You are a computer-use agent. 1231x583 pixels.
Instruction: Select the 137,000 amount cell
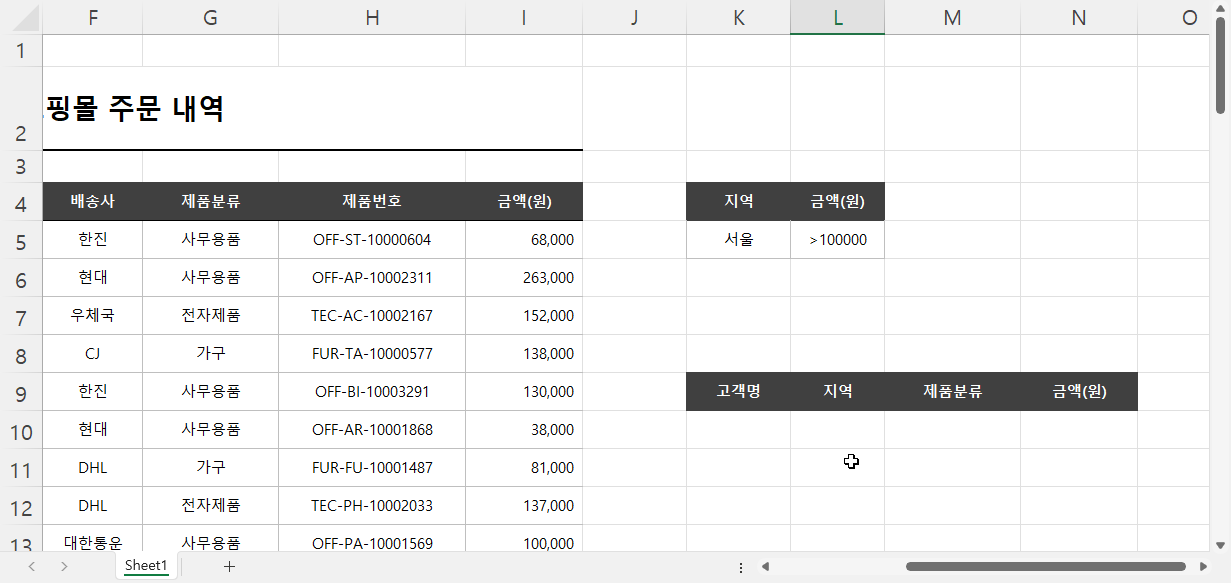(524, 506)
